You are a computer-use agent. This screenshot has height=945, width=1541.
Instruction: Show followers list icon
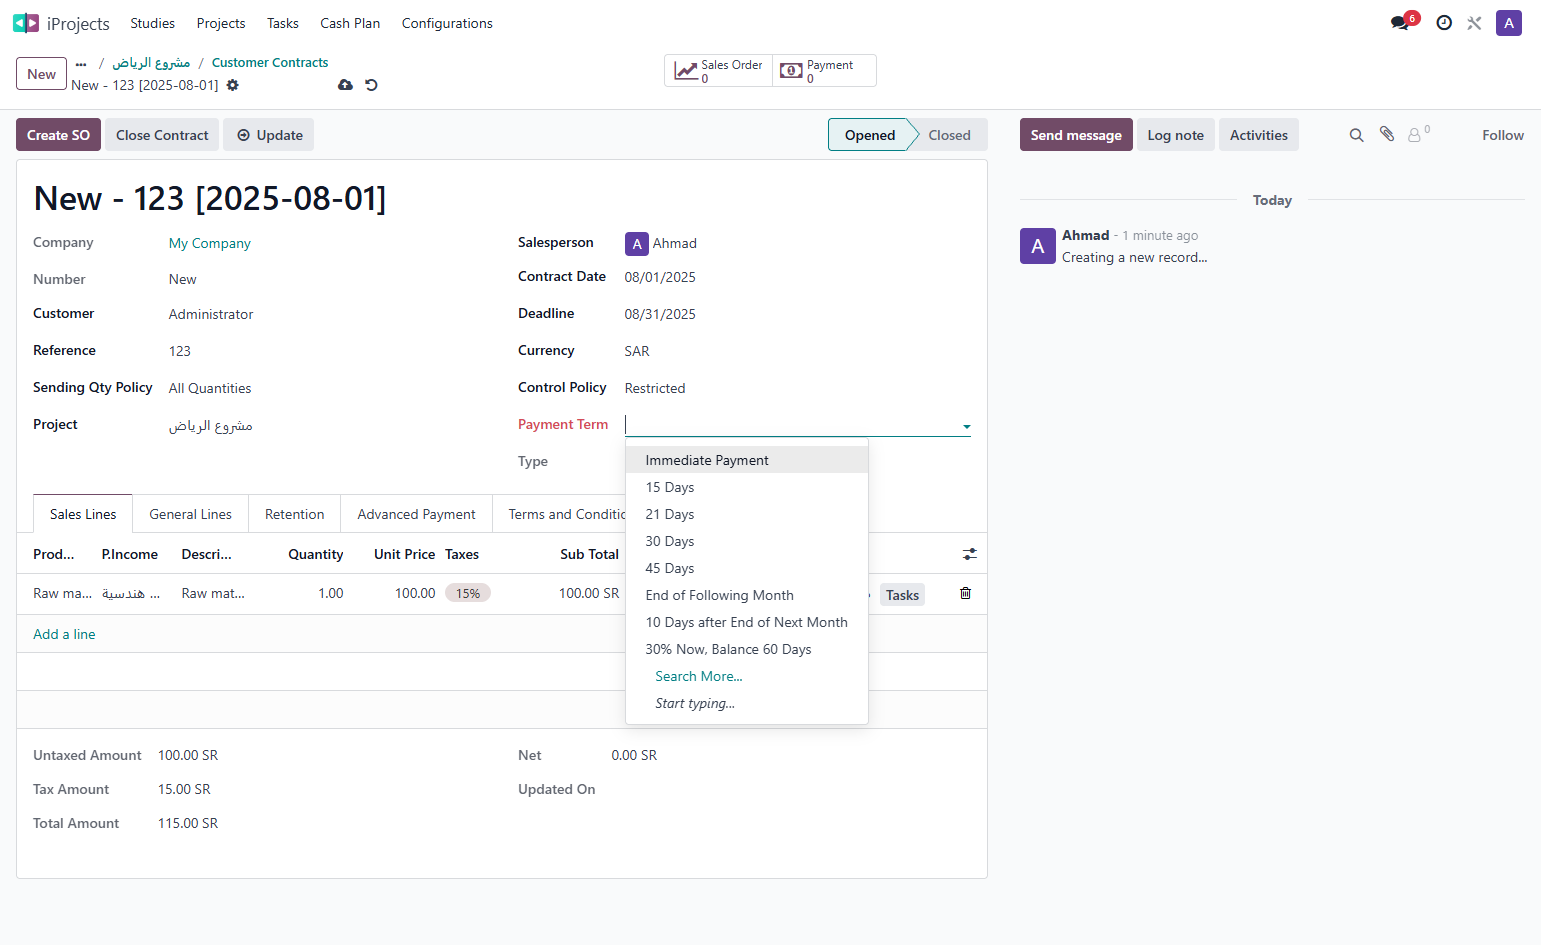1418,134
